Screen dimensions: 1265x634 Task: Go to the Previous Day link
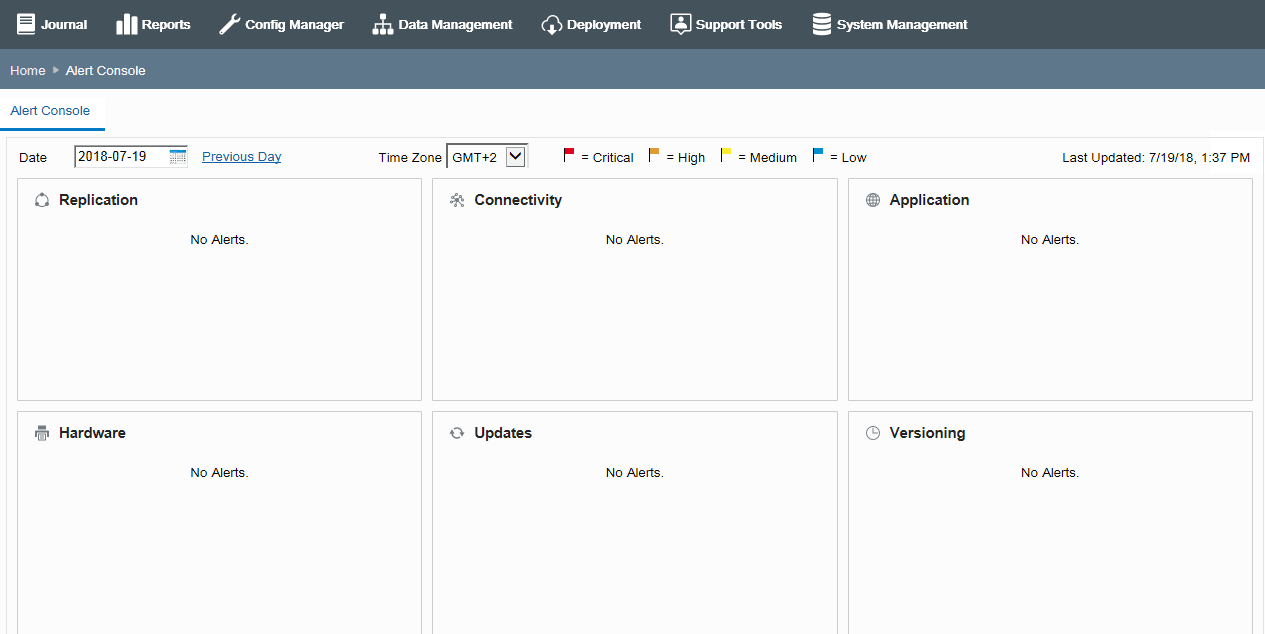point(241,156)
